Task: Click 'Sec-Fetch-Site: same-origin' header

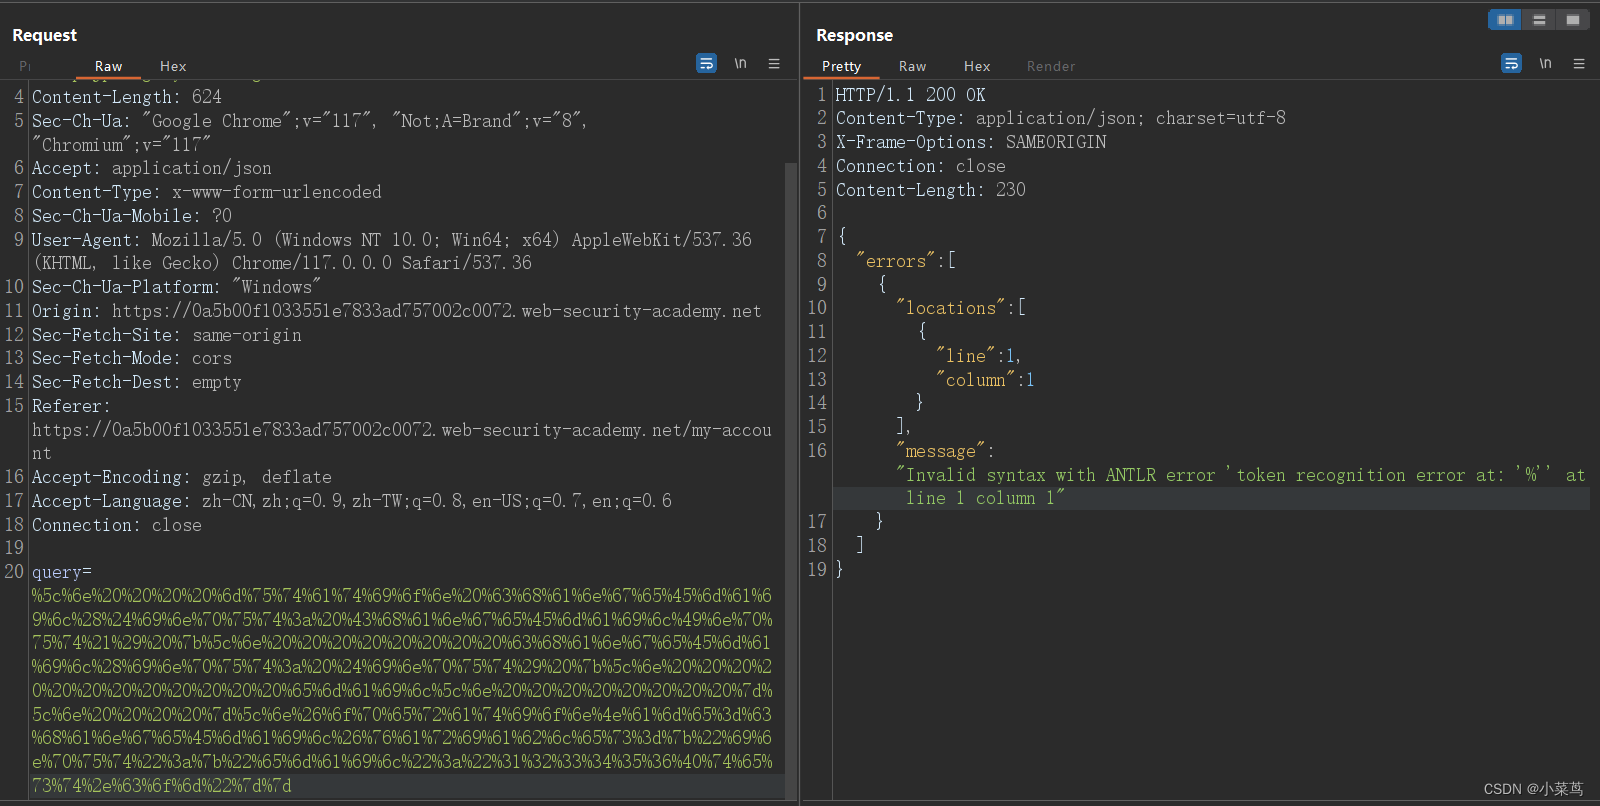Action: (x=167, y=335)
